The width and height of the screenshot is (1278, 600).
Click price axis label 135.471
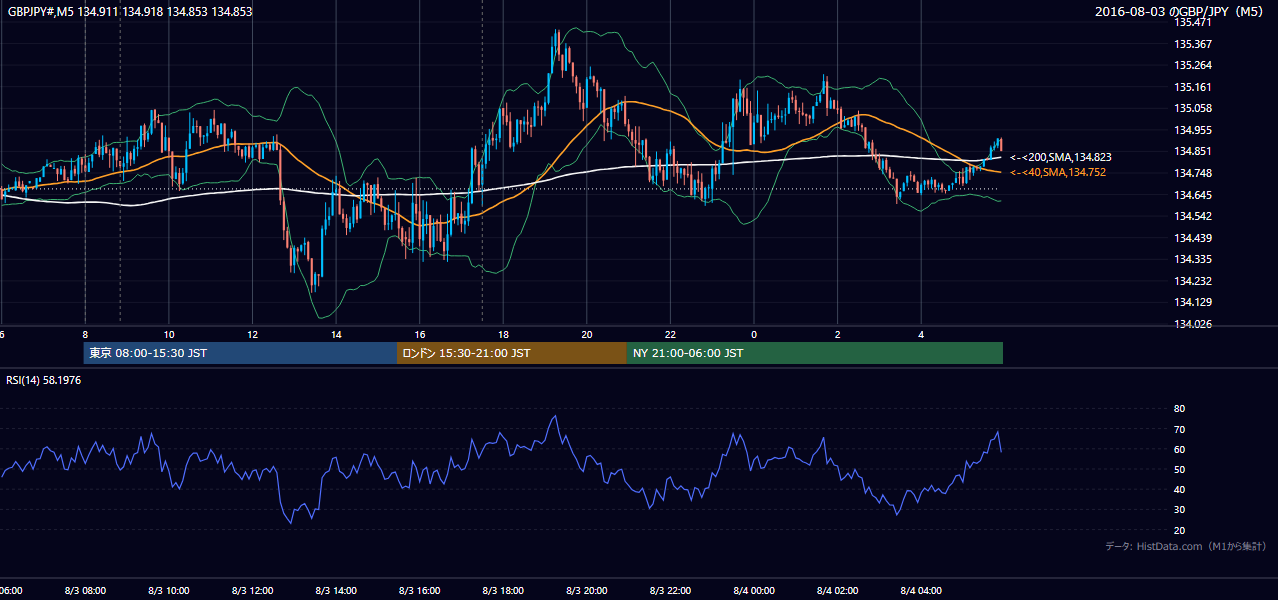pyautogui.click(x=1192, y=22)
